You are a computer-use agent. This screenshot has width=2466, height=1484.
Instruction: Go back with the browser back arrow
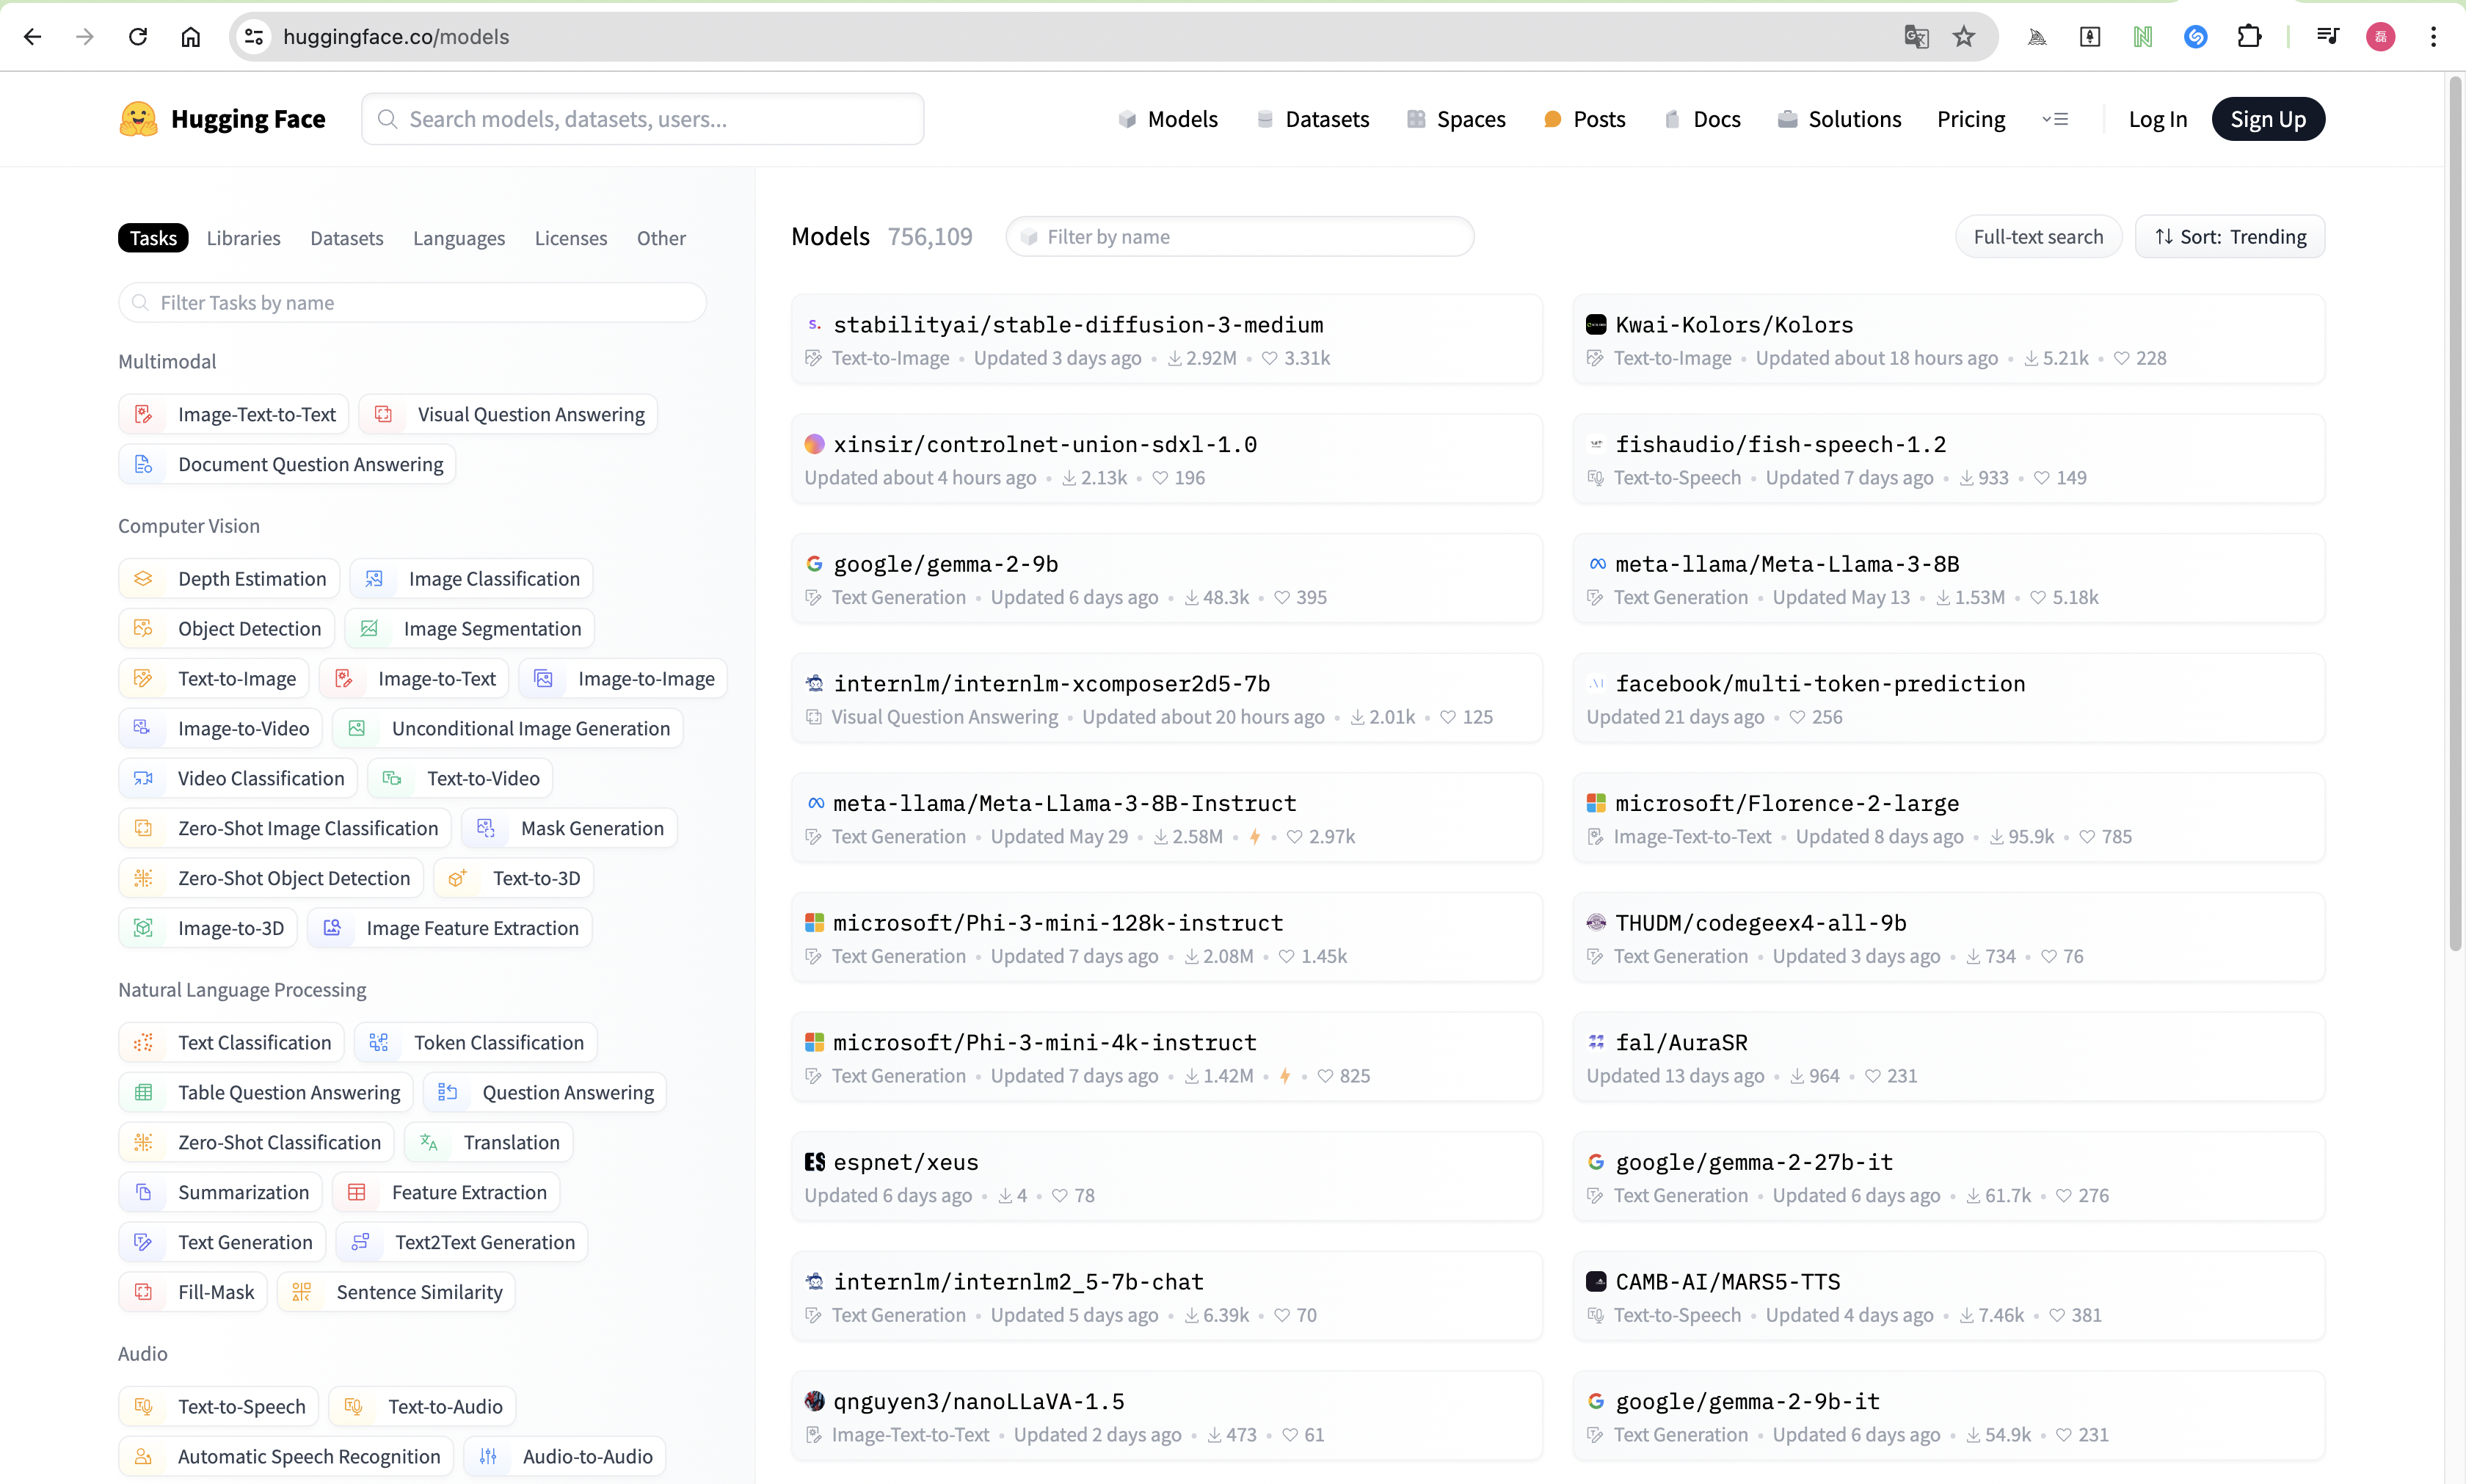33,37
